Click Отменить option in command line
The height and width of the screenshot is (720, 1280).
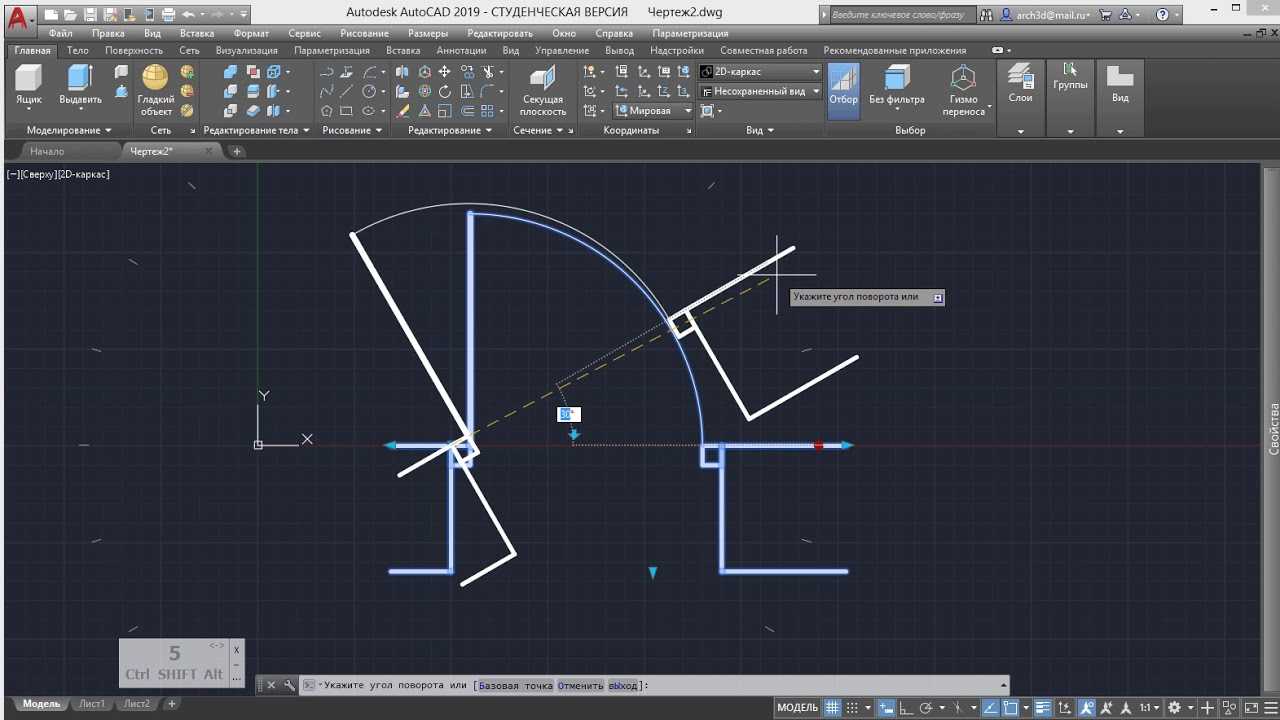pos(581,685)
